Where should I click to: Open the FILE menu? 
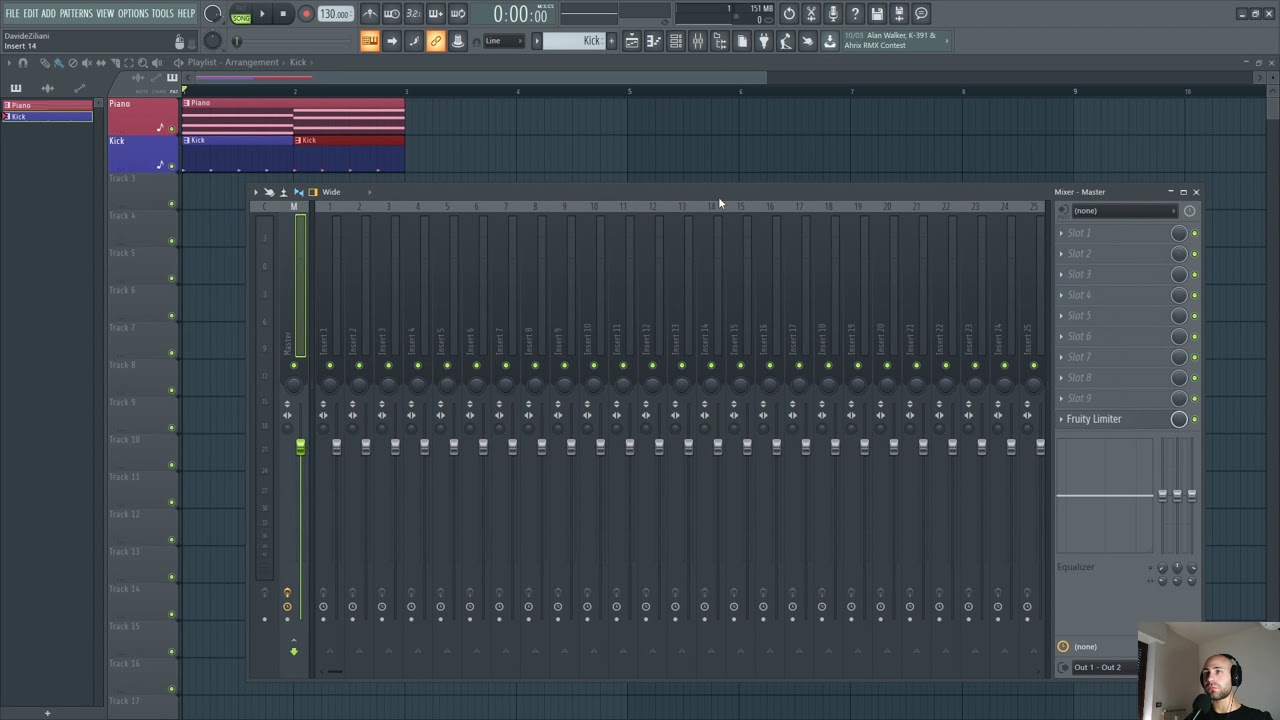coord(12,13)
